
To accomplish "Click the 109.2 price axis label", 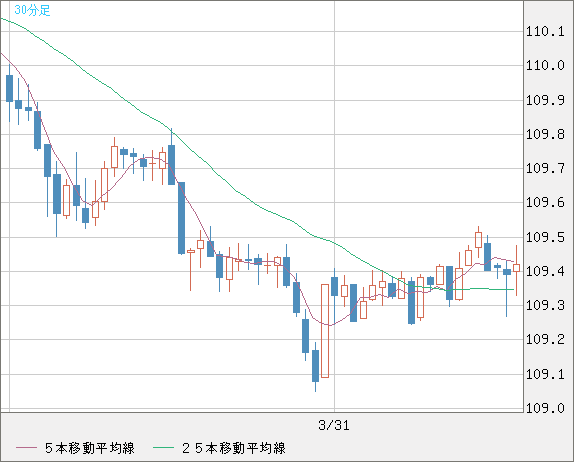I will 545,339.
